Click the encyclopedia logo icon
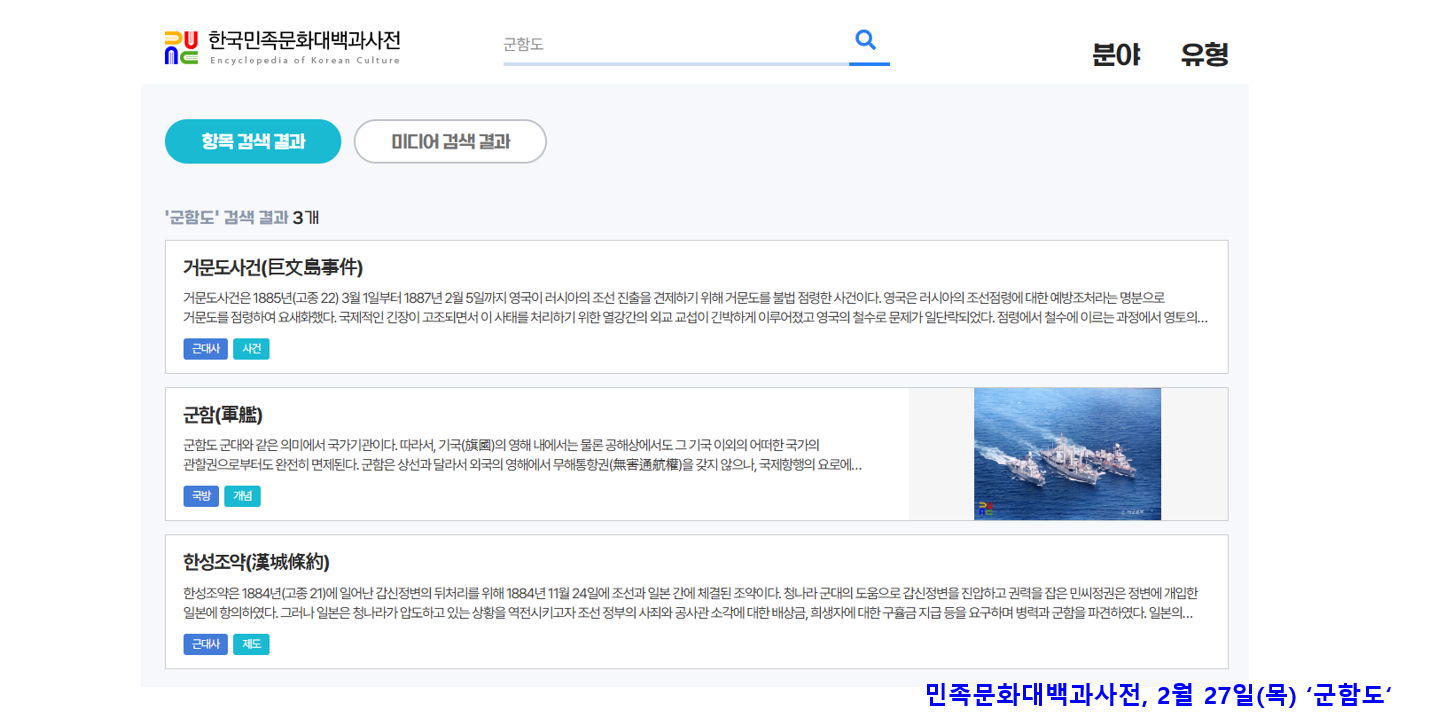 [x=181, y=47]
